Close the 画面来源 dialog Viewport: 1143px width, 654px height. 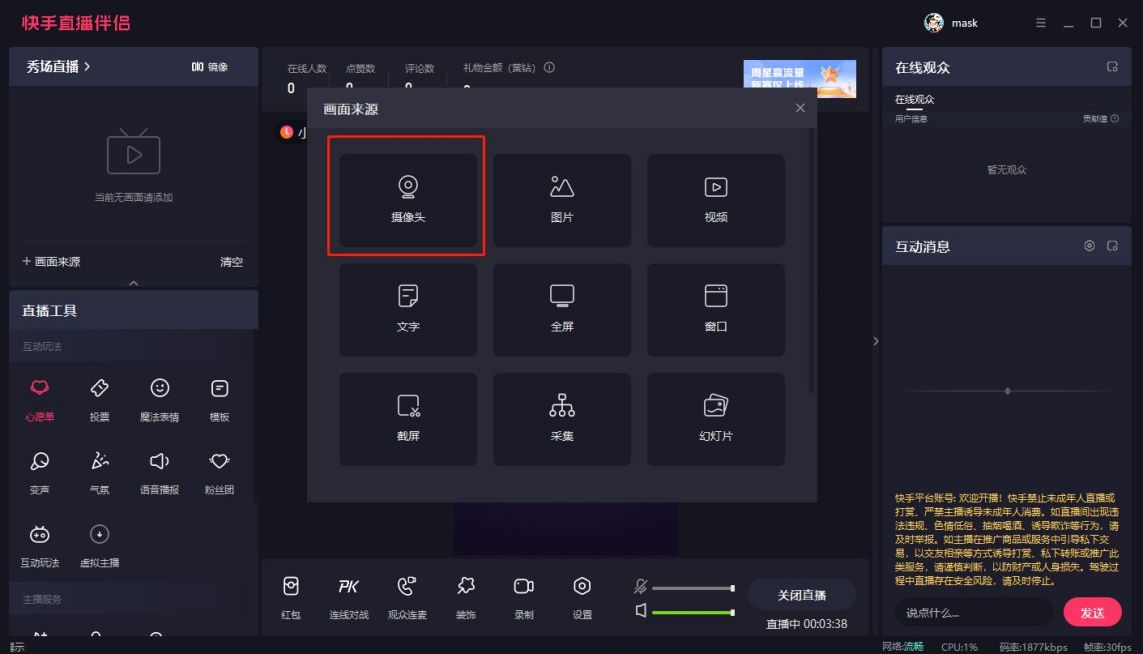pos(800,108)
